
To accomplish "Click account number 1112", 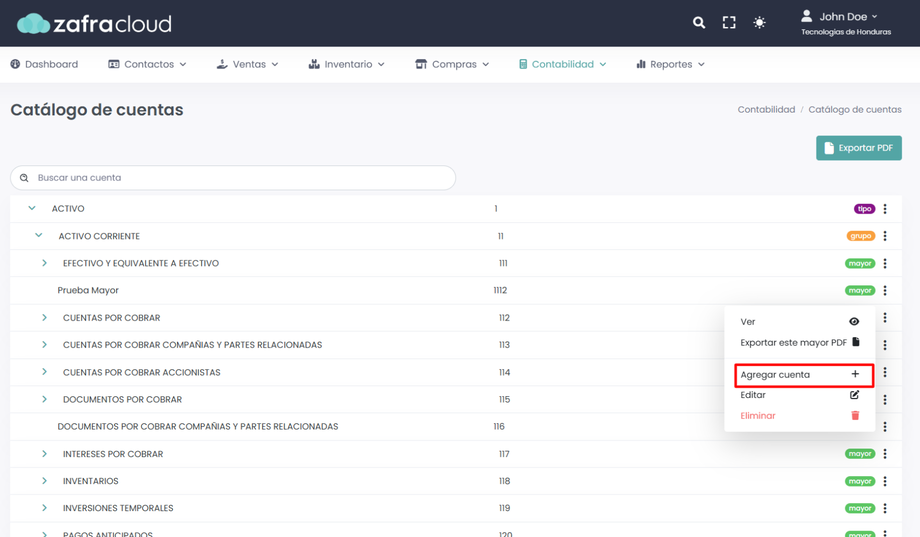I will [x=500, y=291].
